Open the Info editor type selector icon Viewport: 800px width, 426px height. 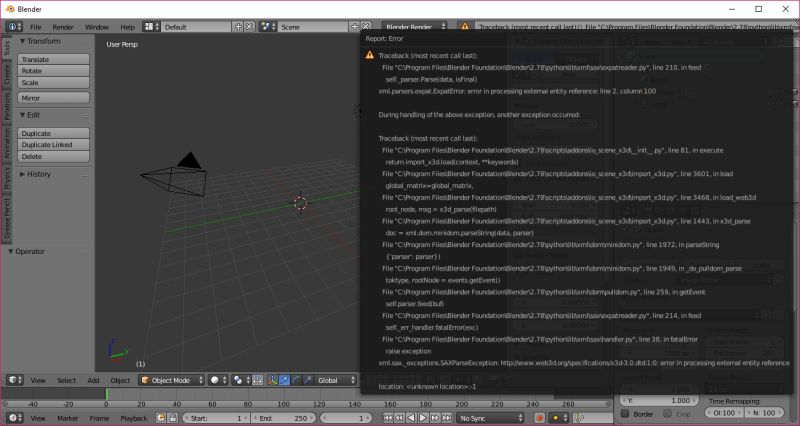pos(14,27)
